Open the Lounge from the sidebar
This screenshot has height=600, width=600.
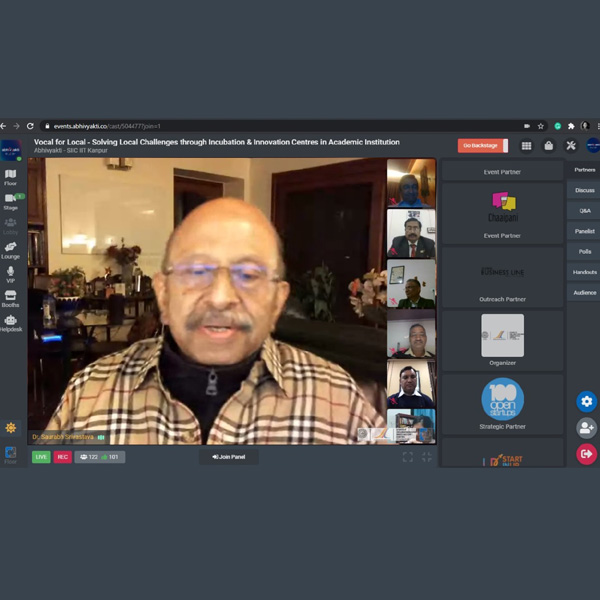[10, 249]
